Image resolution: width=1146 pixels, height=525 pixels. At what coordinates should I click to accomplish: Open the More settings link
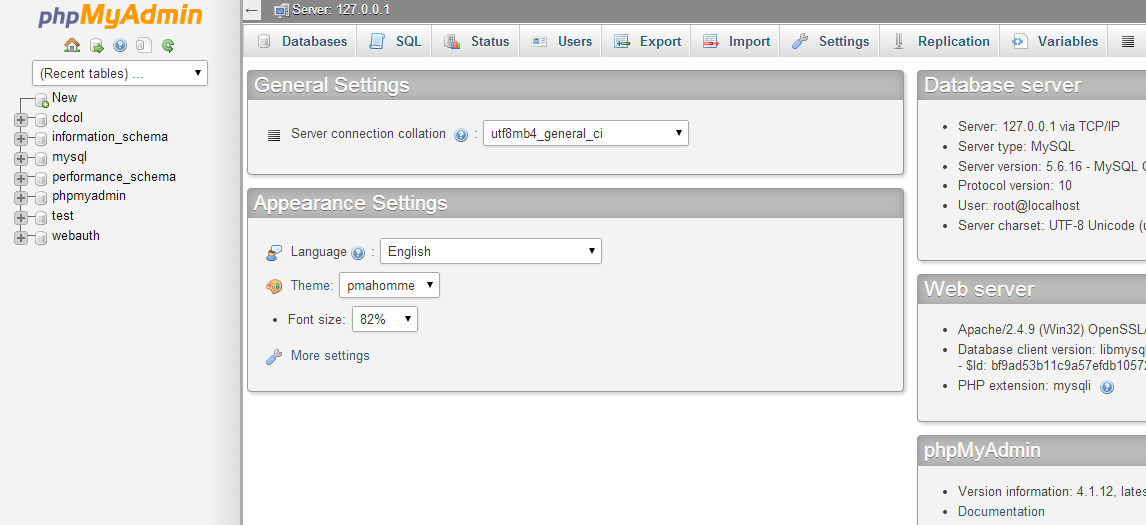330,356
